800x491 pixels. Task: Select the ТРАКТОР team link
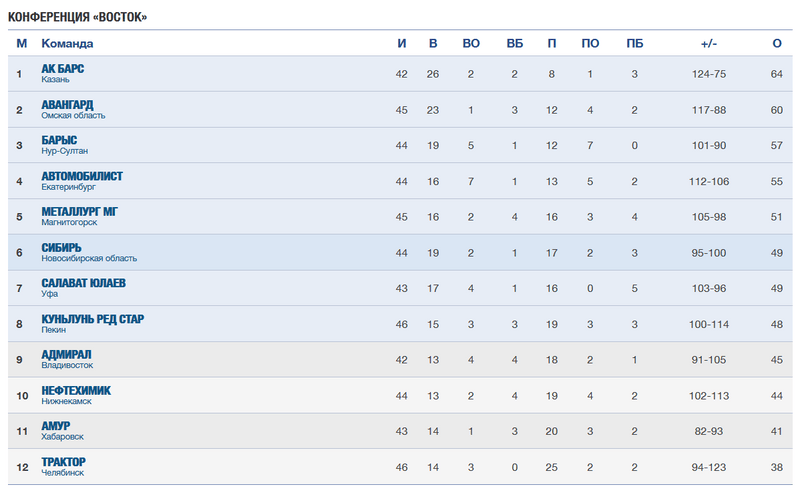64,462
